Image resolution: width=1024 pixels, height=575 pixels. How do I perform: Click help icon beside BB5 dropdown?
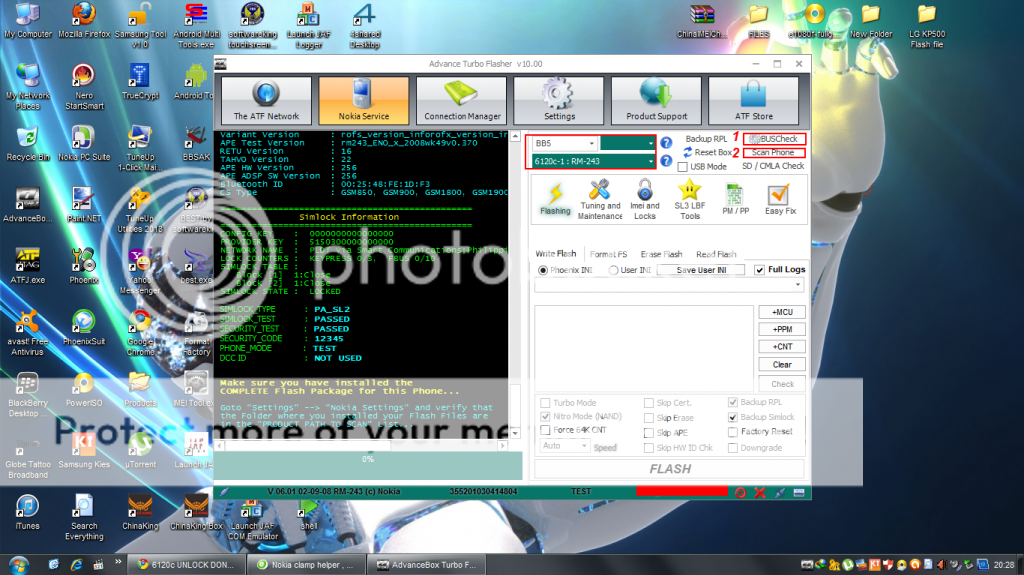click(665, 142)
